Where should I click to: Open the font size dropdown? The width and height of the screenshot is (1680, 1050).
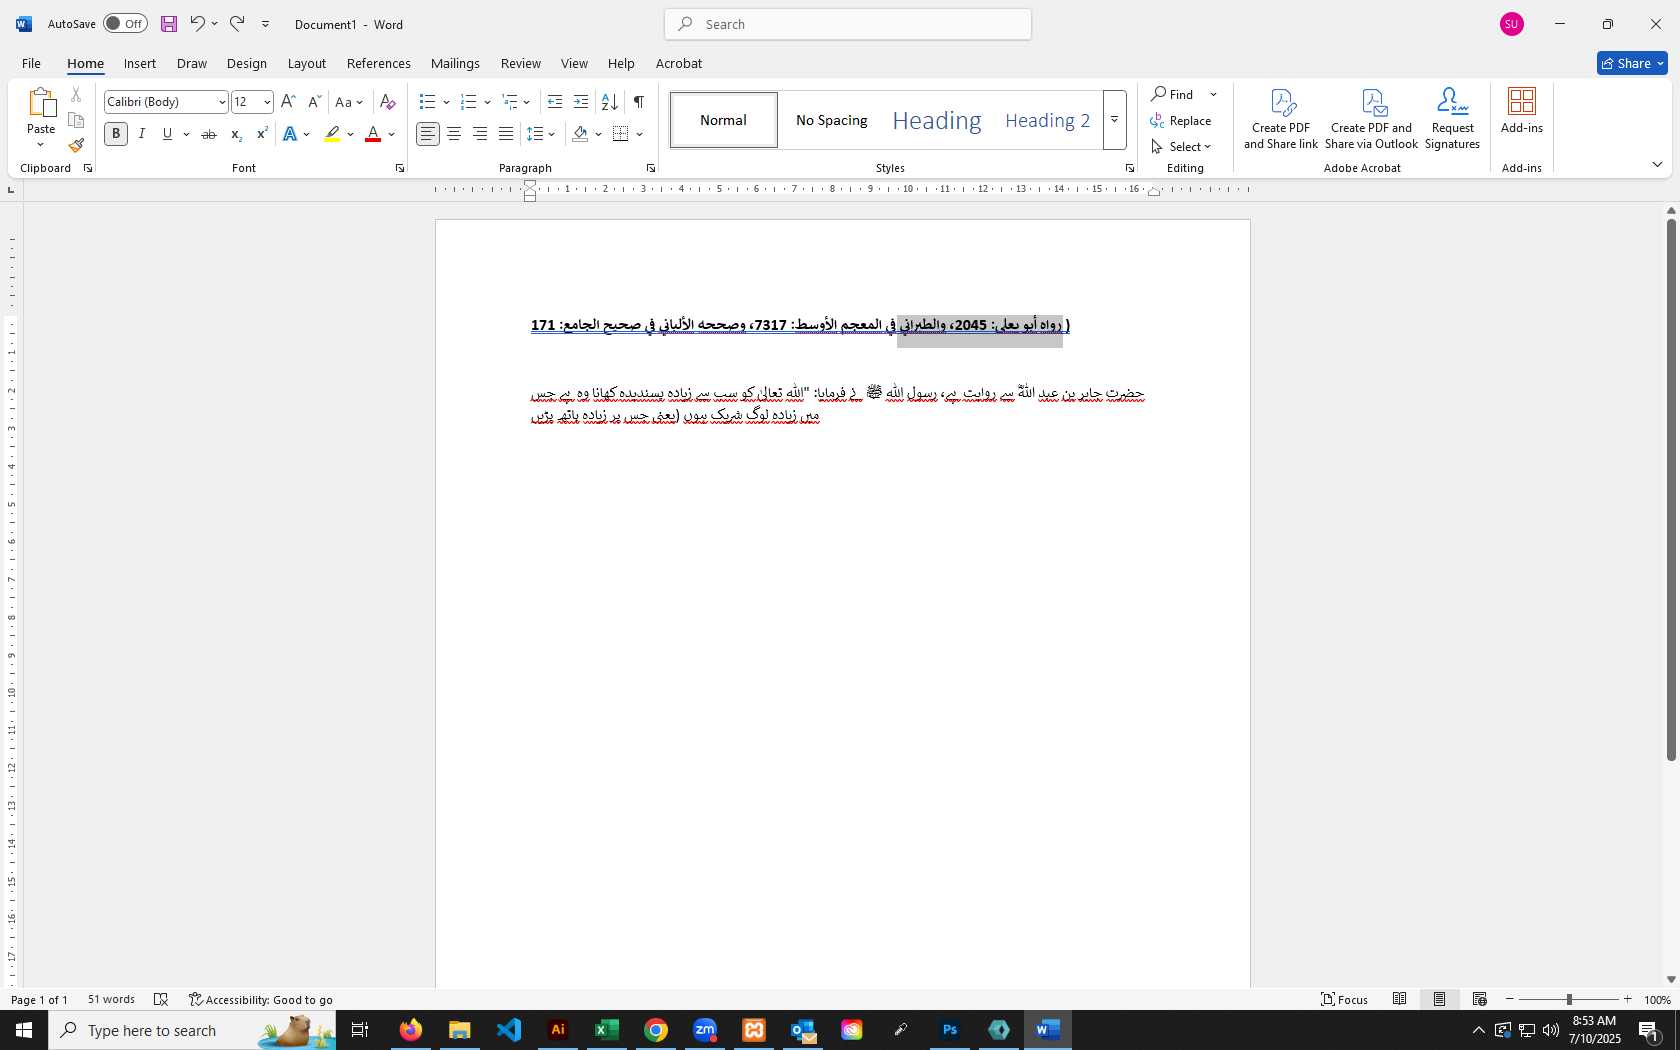click(x=267, y=102)
